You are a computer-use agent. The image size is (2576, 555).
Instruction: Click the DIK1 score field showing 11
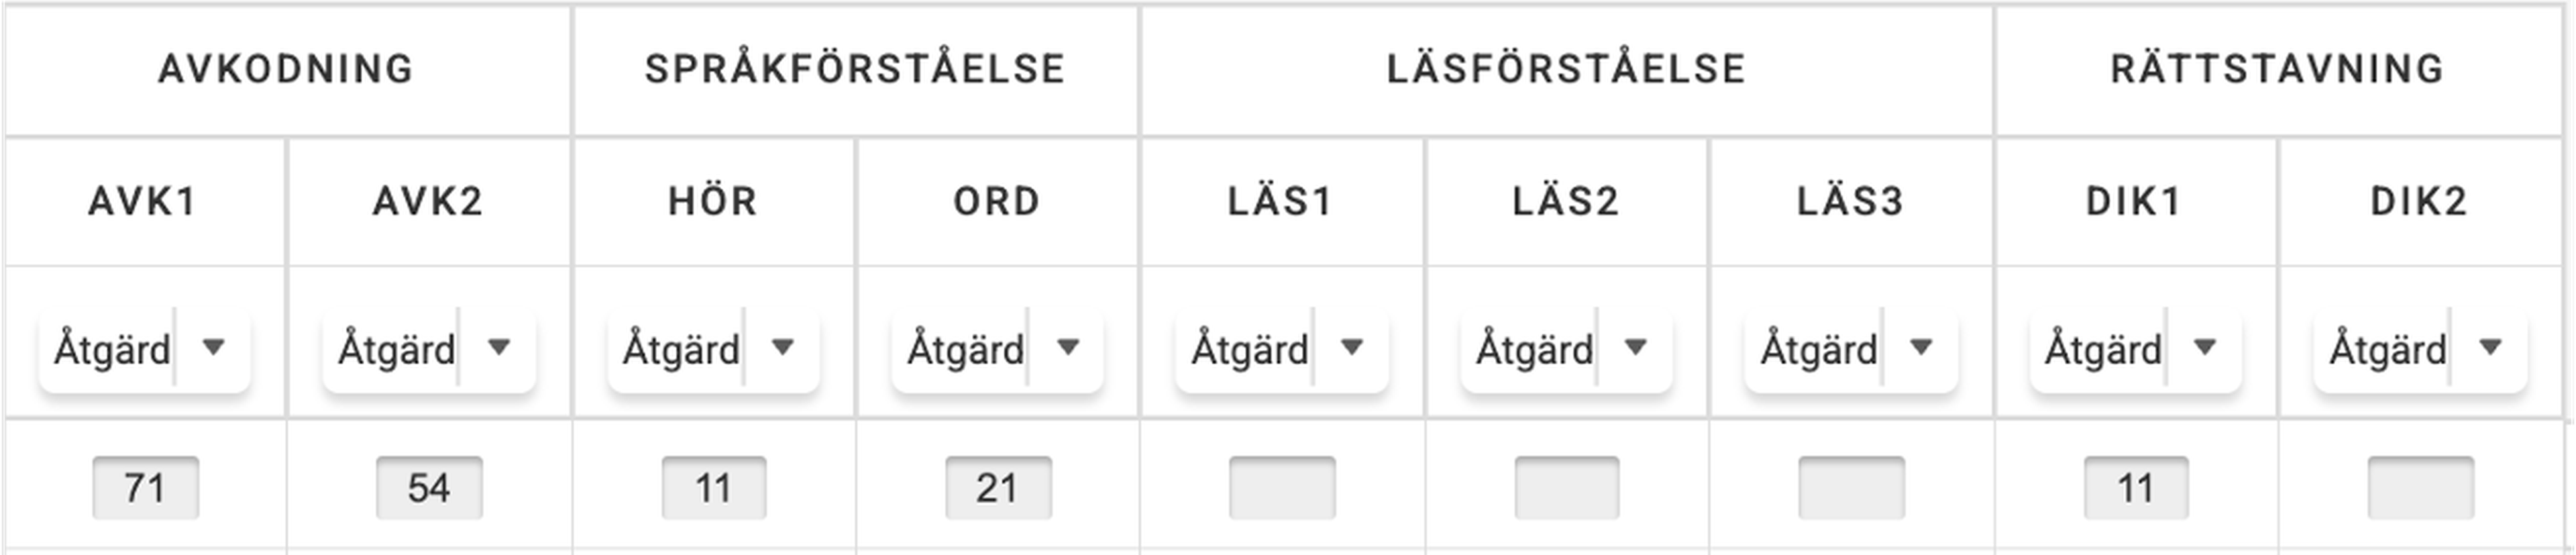click(x=2136, y=488)
